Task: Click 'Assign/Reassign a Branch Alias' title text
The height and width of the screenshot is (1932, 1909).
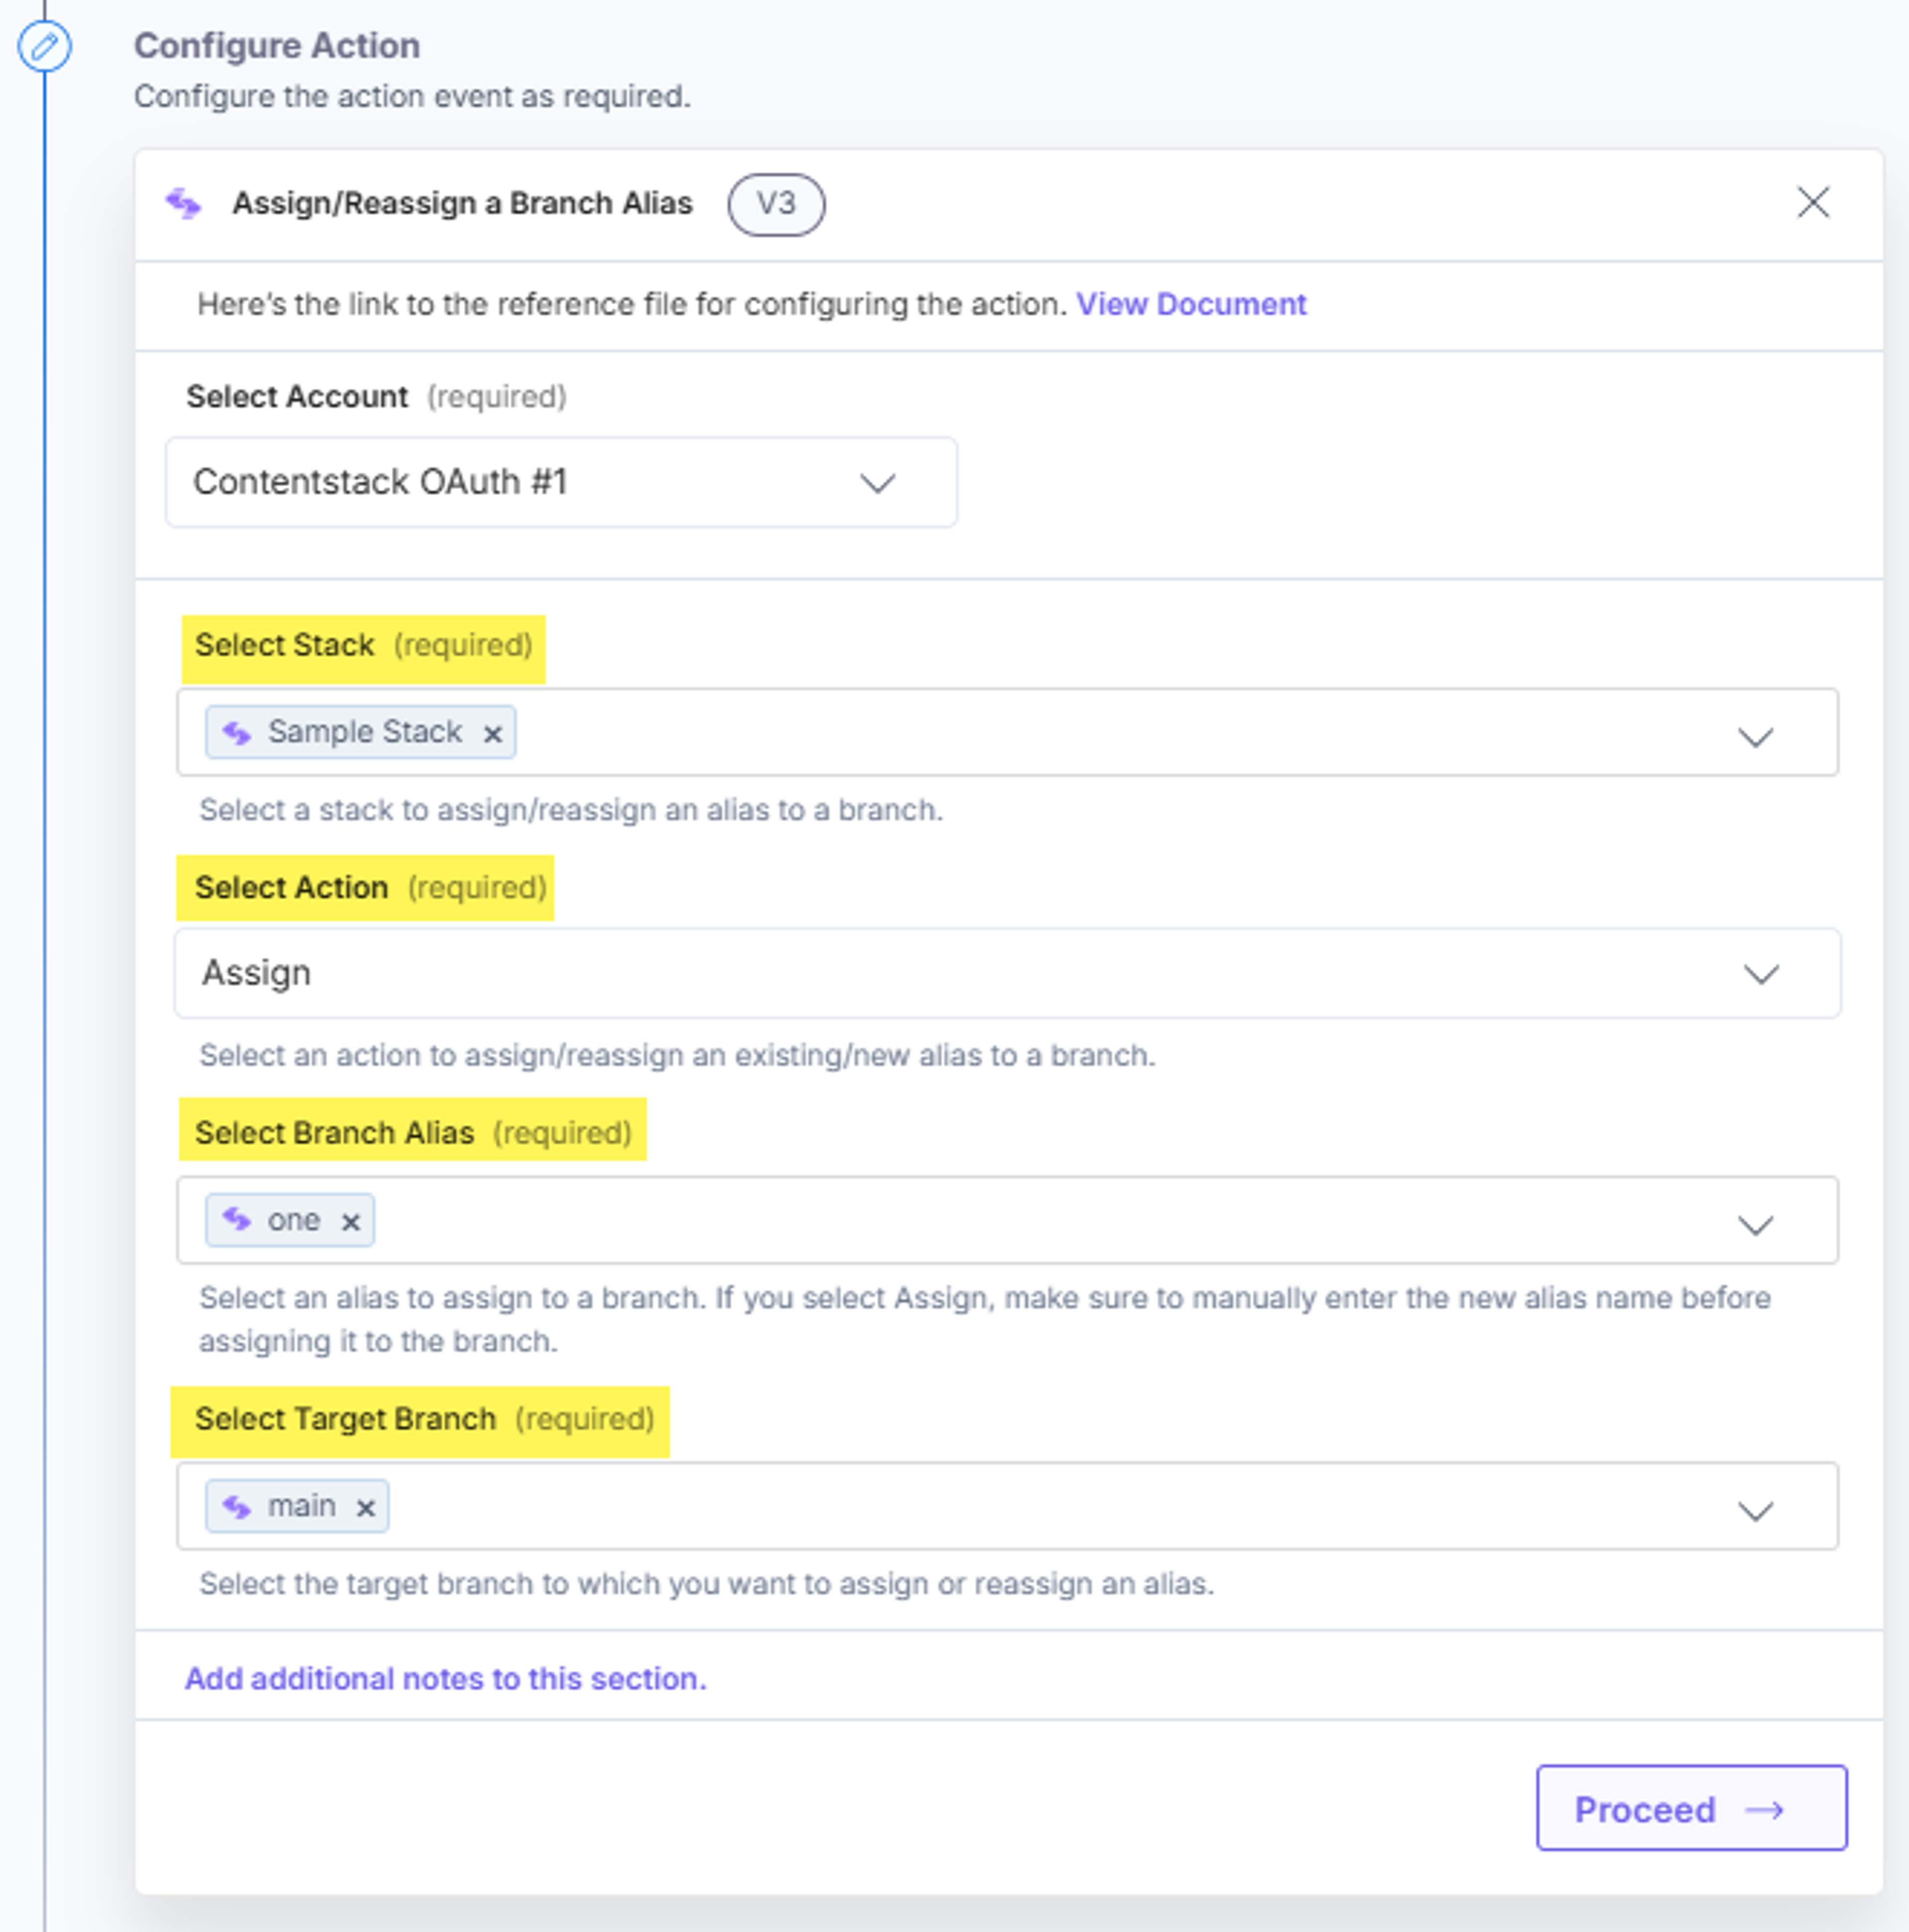Action: (x=462, y=203)
